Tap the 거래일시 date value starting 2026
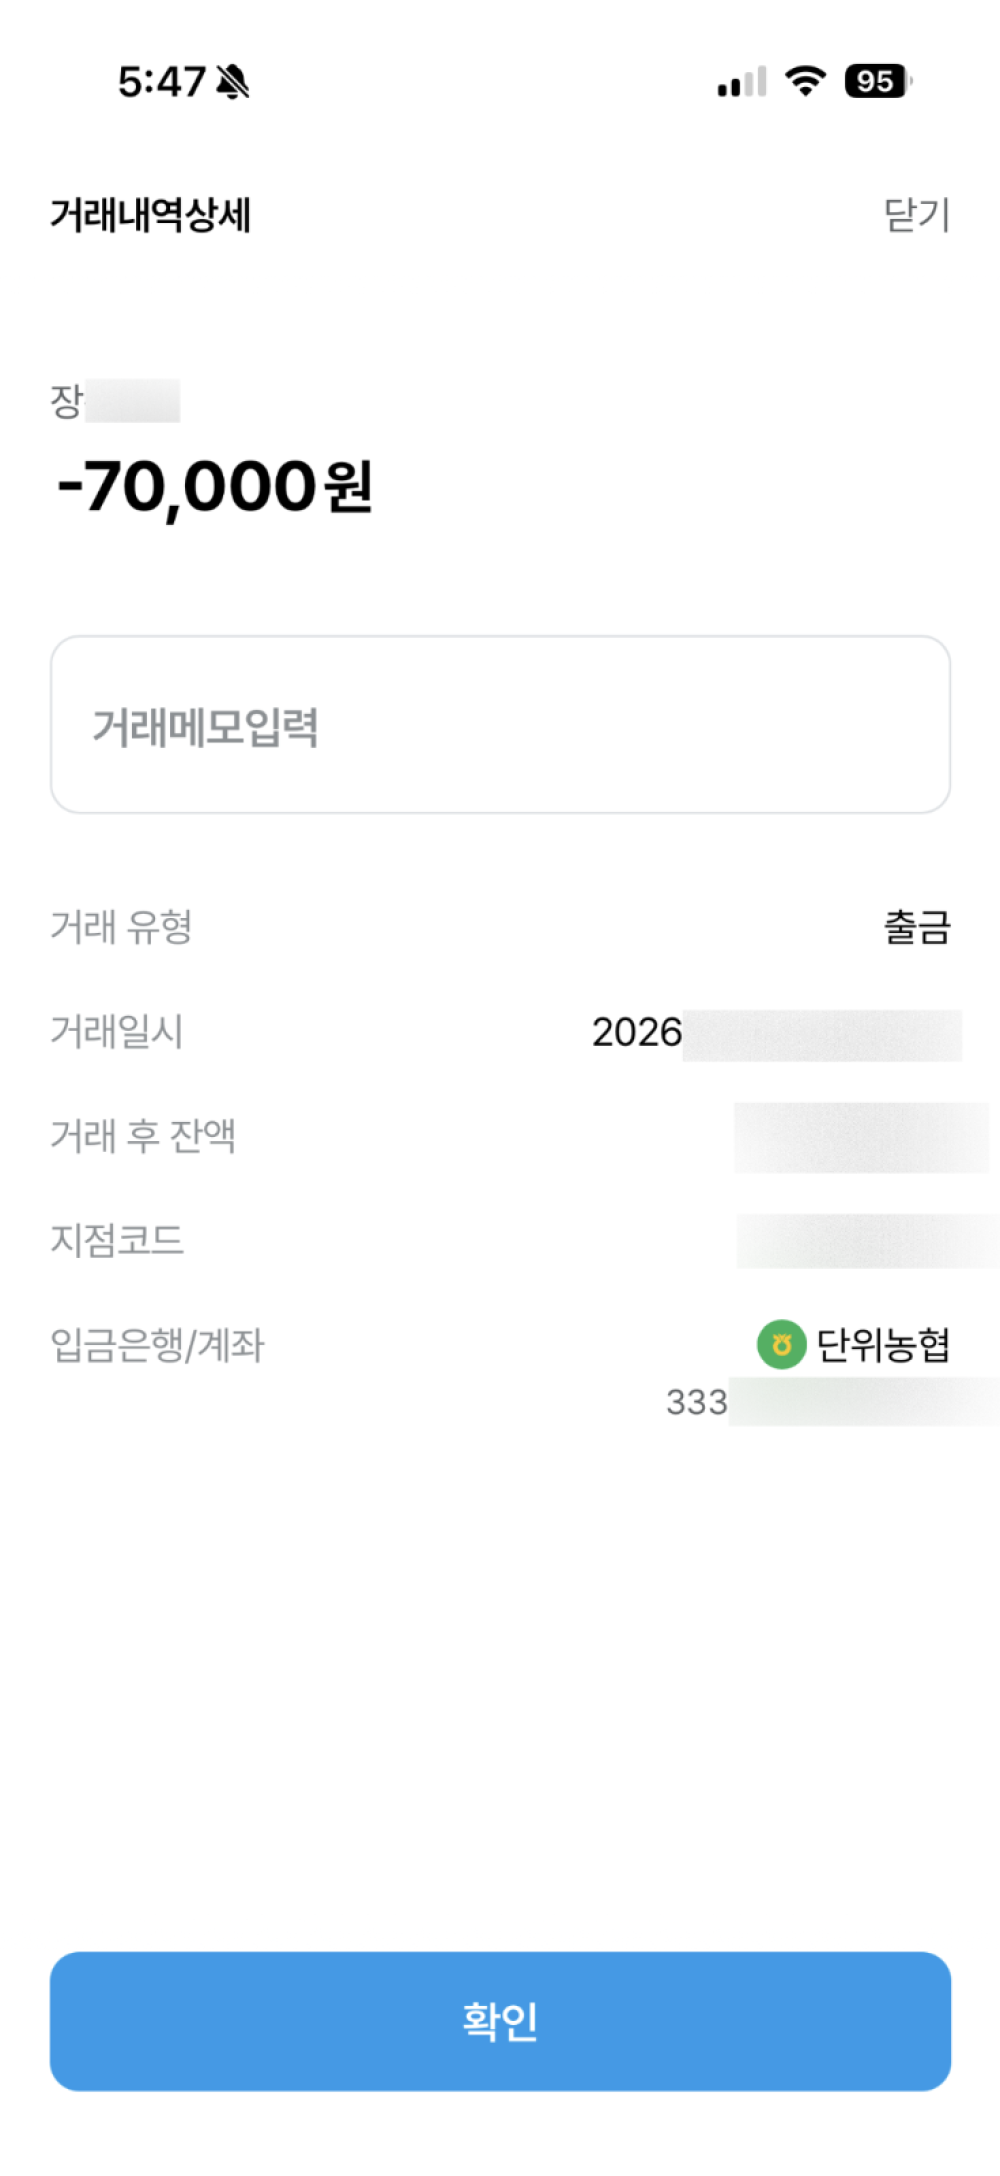 click(x=776, y=1033)
